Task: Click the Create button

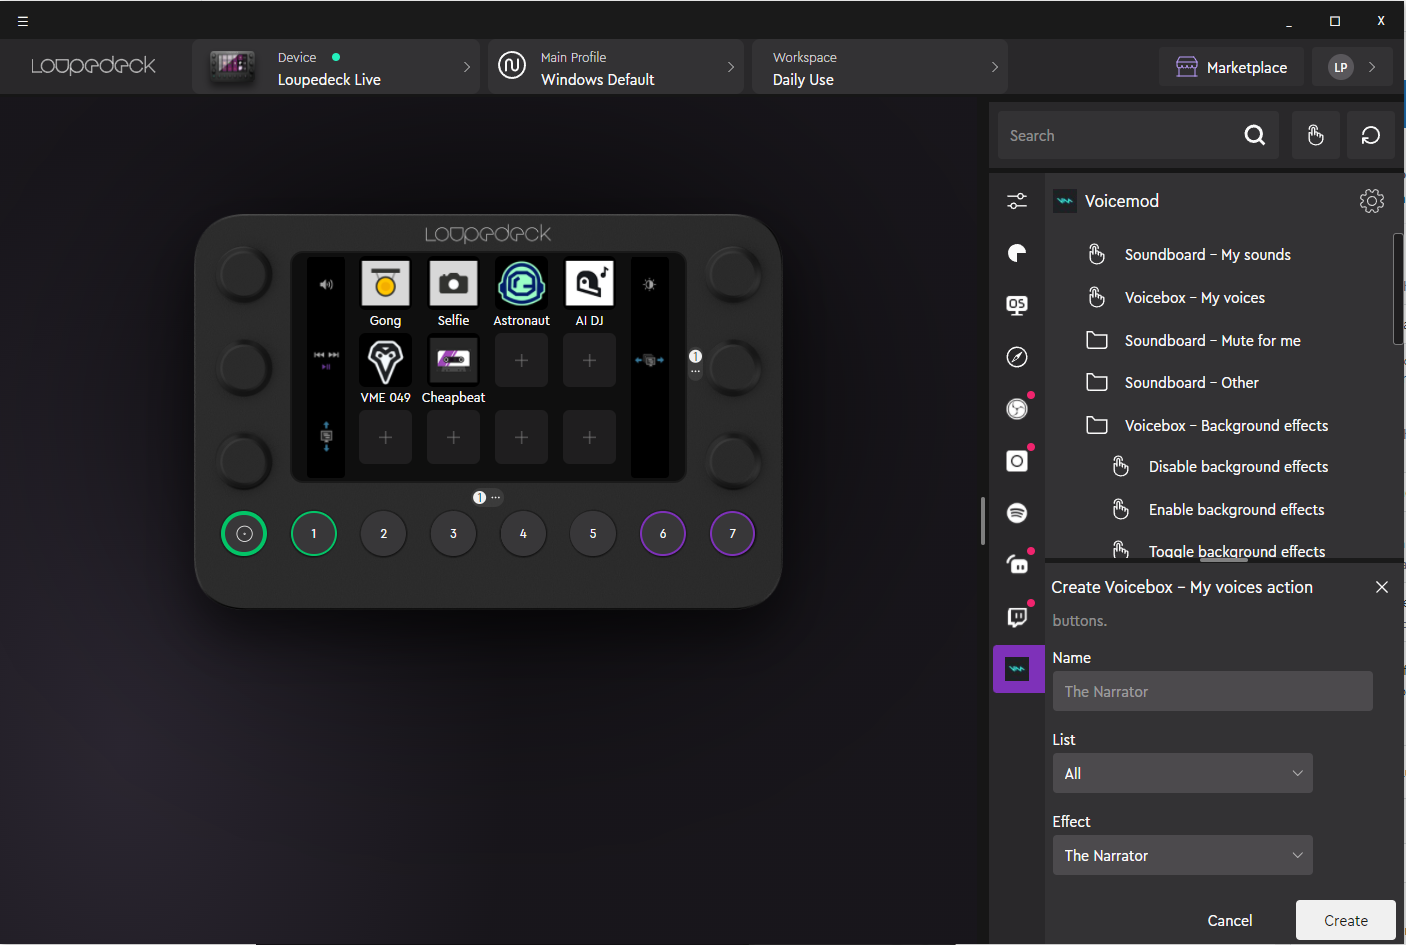Action: 1345,920
